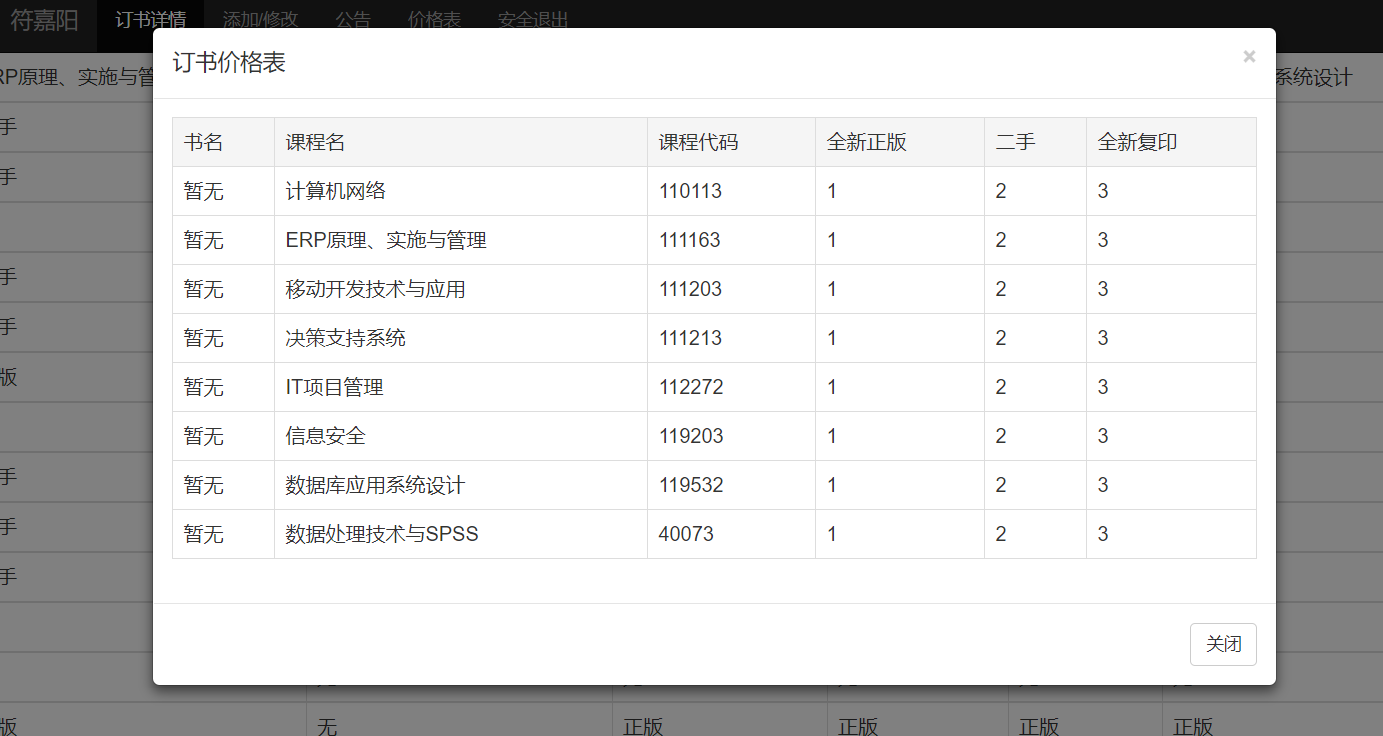Screen dimensions: 1383x736
Task: Click the 决策支持系统 course cell
Action: tap(345, 338)
